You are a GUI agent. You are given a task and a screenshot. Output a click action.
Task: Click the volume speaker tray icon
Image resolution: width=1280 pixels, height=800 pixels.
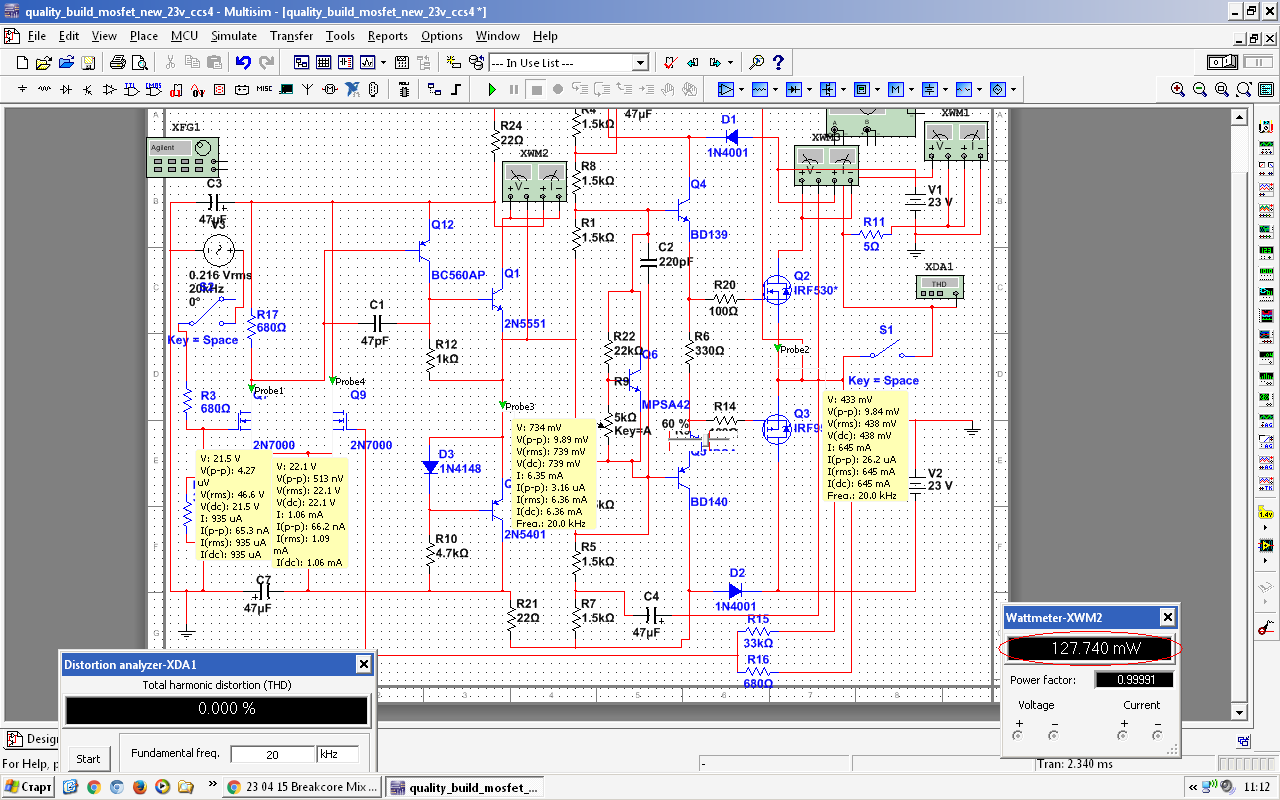pyautogui.click(x=1225, y=787)
